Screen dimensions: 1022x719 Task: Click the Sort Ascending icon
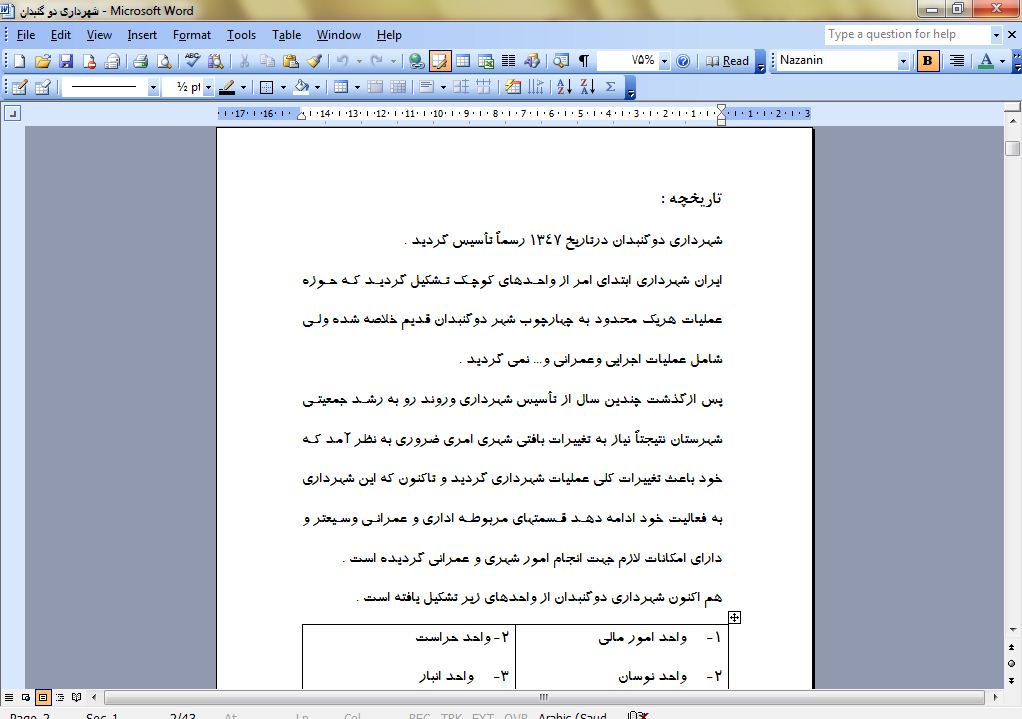click(x=564, y=87)
